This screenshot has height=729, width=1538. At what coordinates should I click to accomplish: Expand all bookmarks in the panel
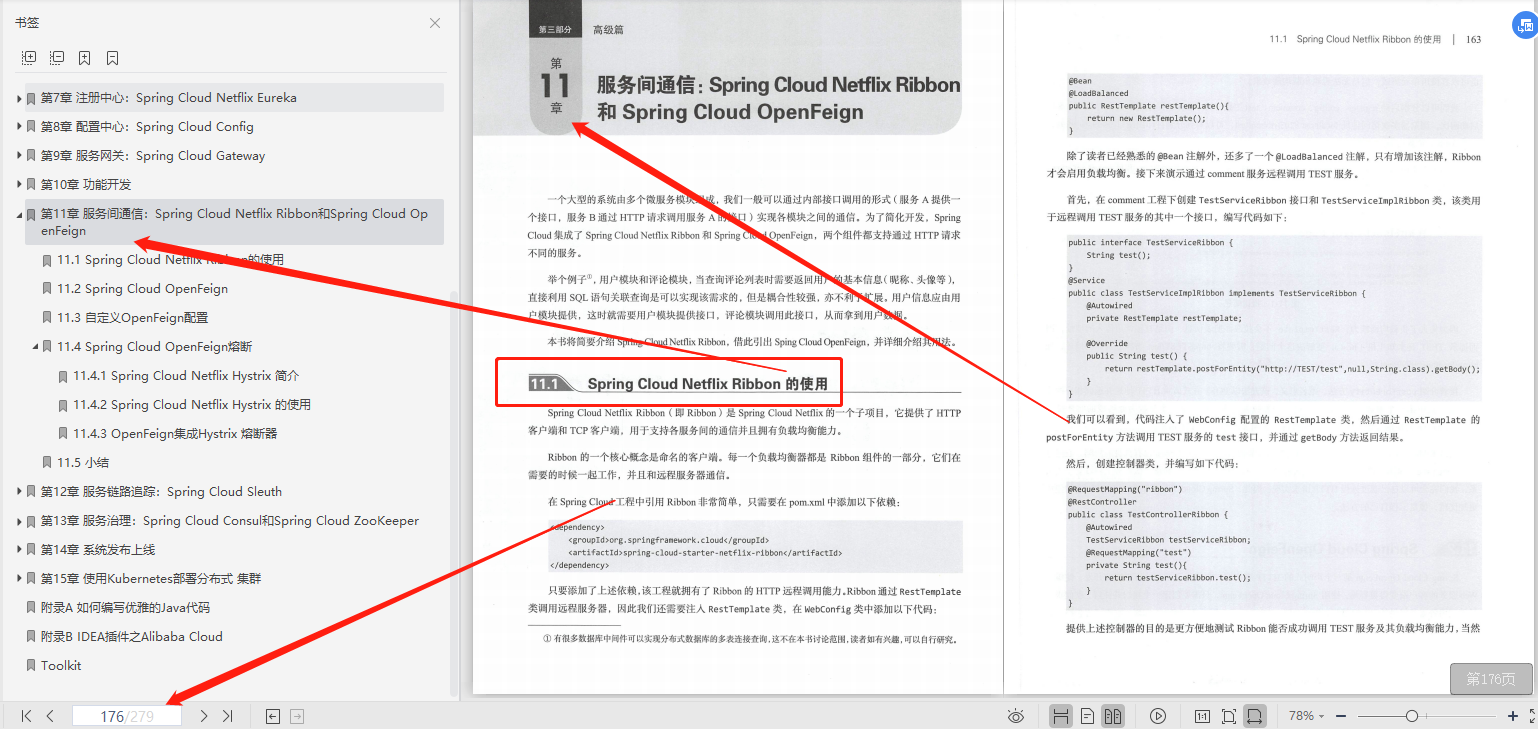29,57
